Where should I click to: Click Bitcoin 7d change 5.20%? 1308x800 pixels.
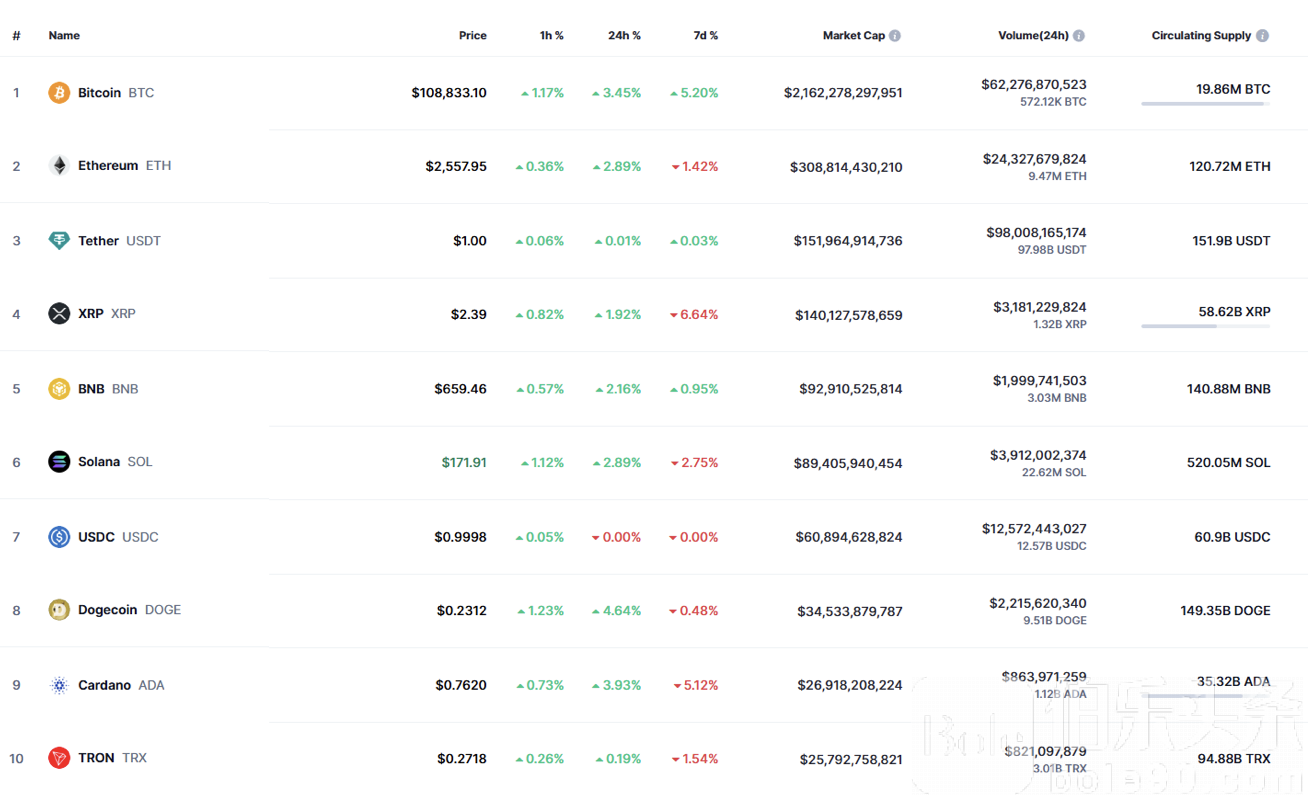(694, 93)
